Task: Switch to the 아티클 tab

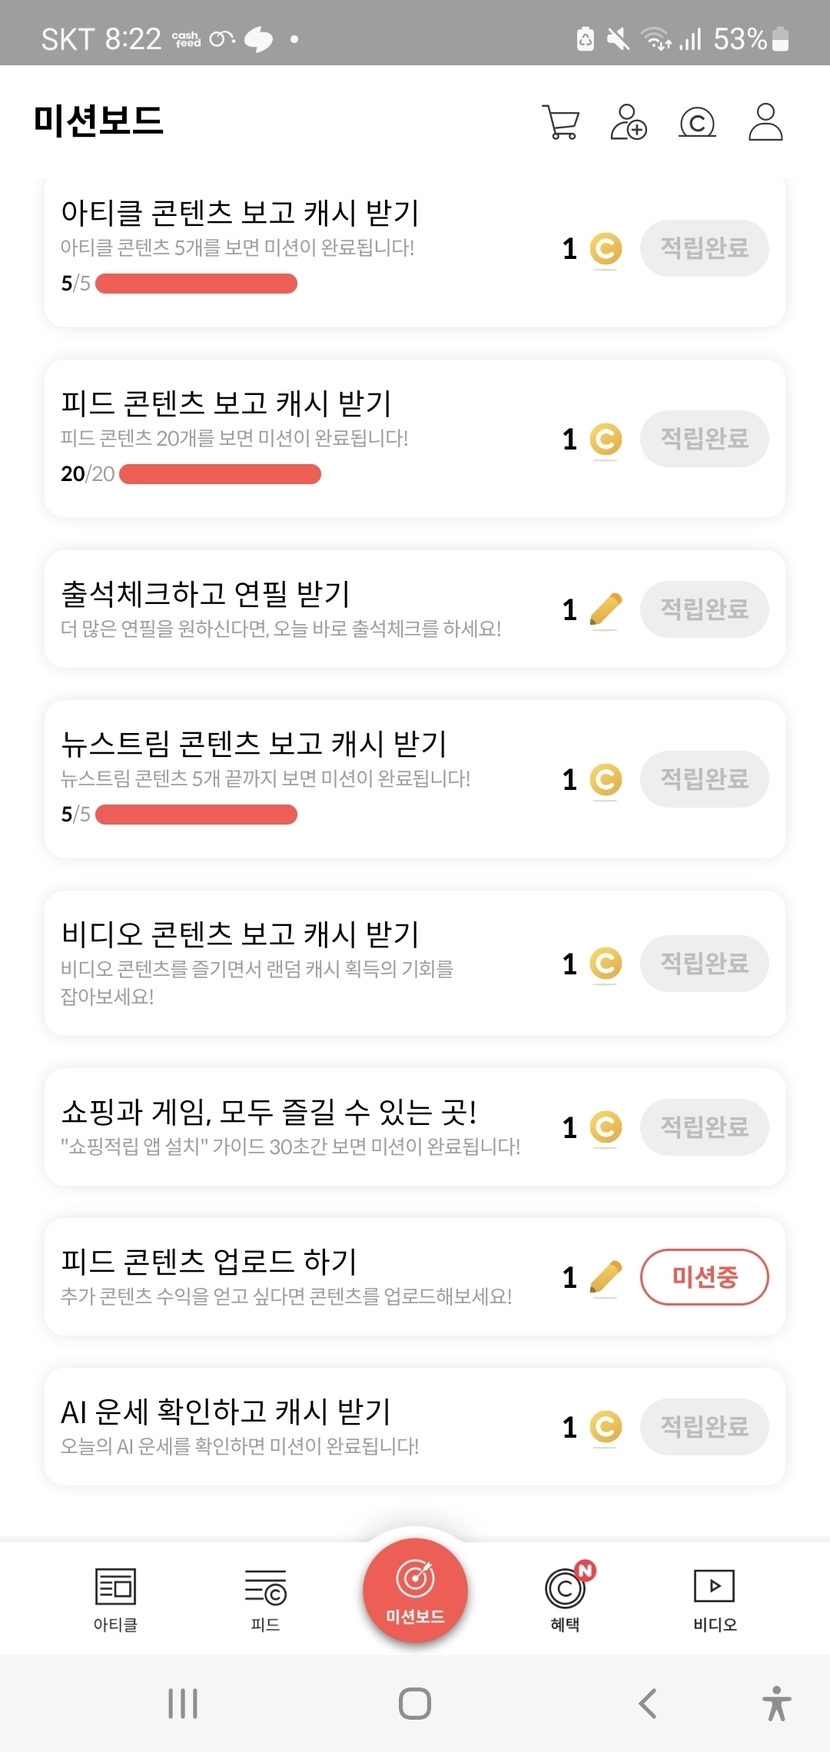Action: coord(115,1598)
